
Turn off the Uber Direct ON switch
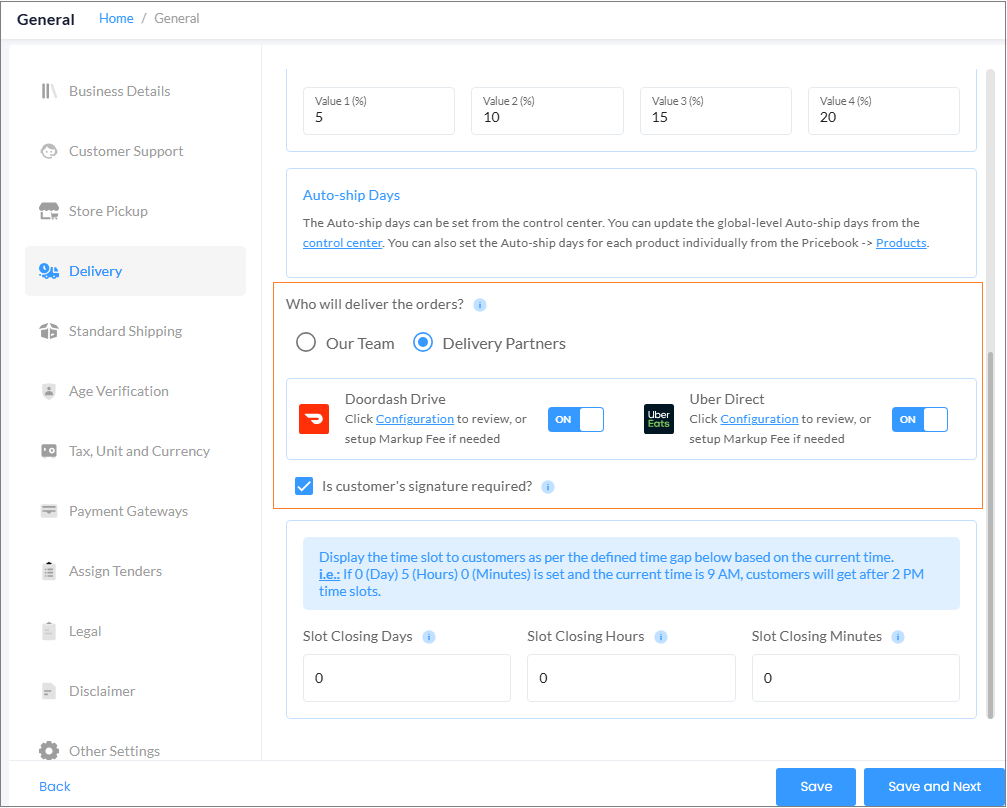coord(920,419)
